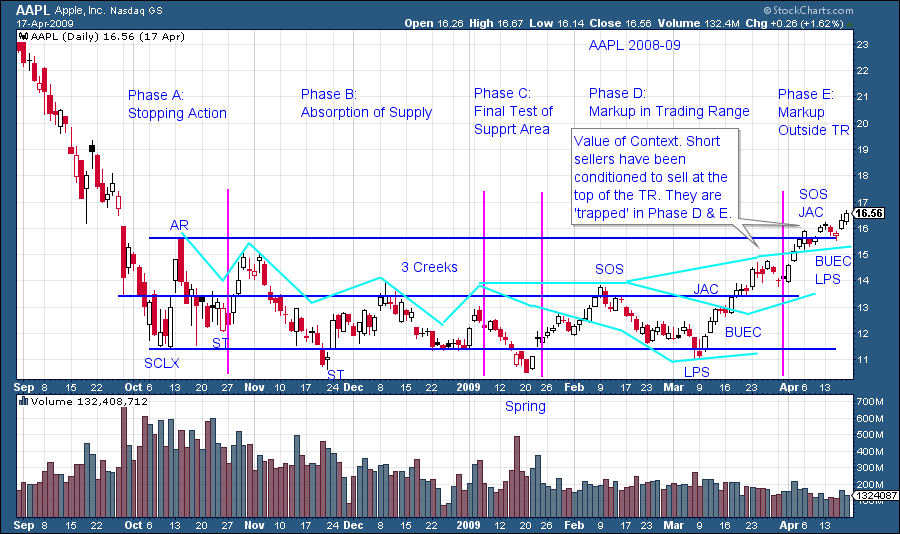900x534 pixels.
Task: Select the Close 16.56 value in the header
Action: tap(620, 24)
